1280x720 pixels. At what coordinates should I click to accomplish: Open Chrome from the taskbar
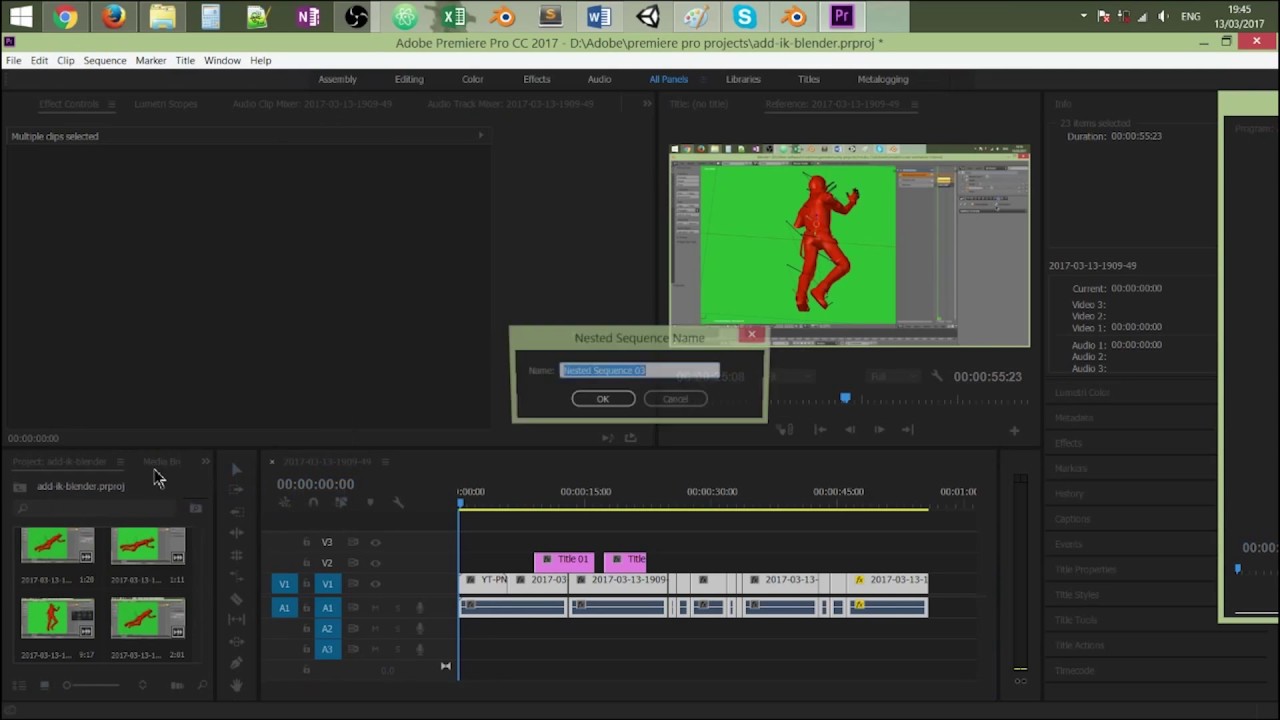(66, 16)
